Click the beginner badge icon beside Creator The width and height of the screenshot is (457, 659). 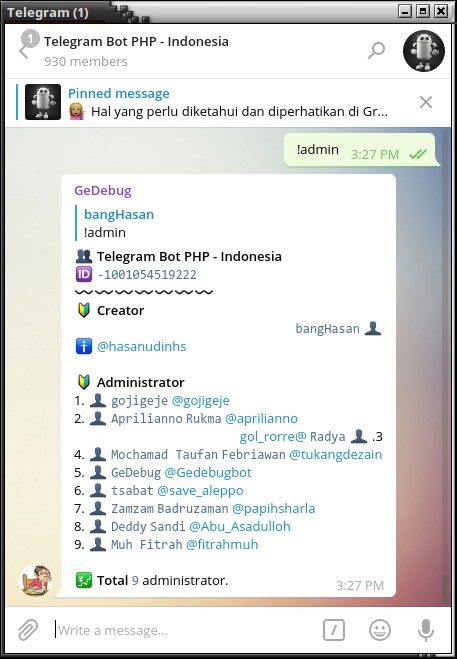coord(84,311)
